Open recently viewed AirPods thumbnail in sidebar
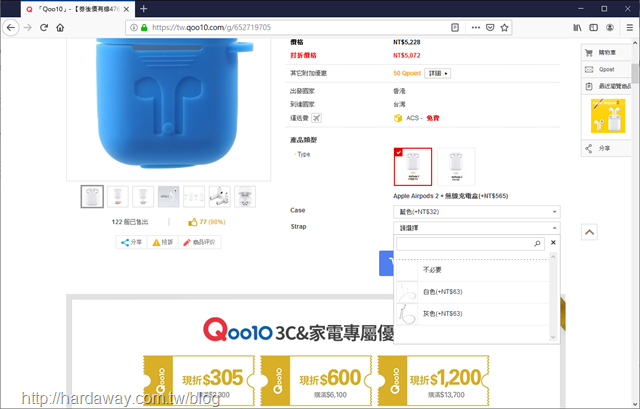 tap(608, 116)
